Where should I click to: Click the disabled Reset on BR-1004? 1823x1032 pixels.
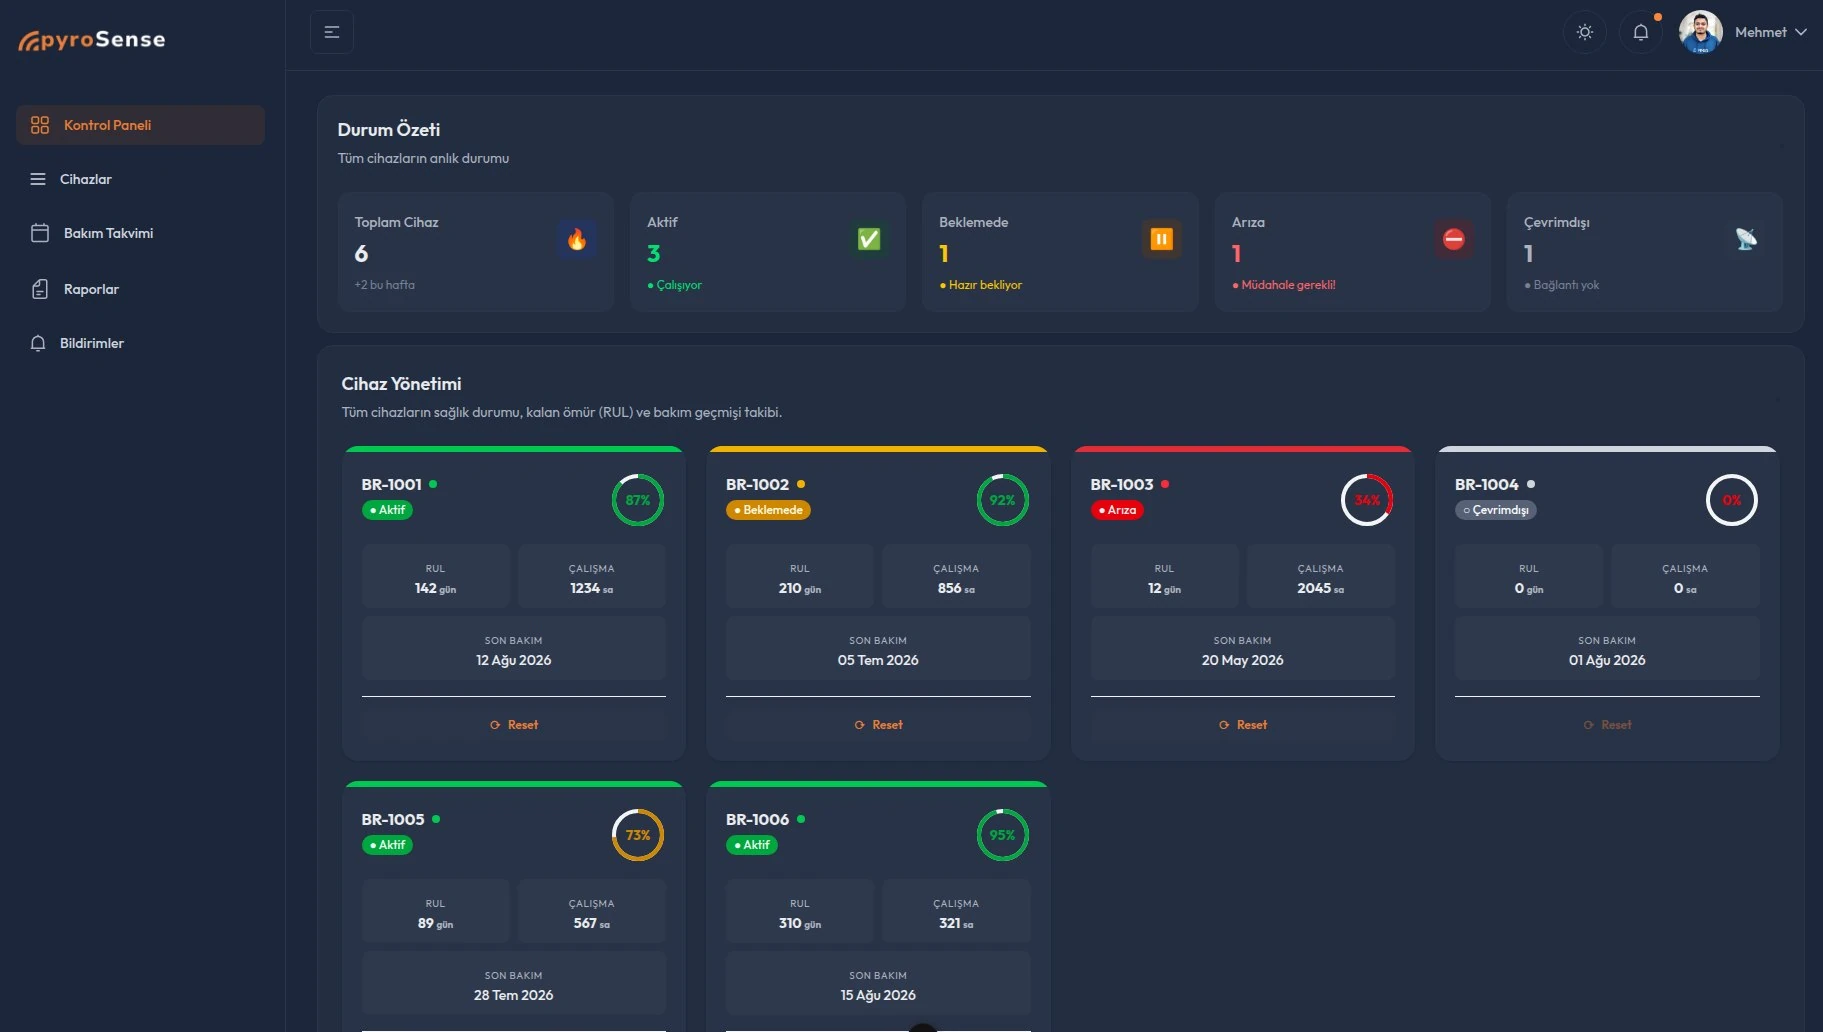(1607, 725)
